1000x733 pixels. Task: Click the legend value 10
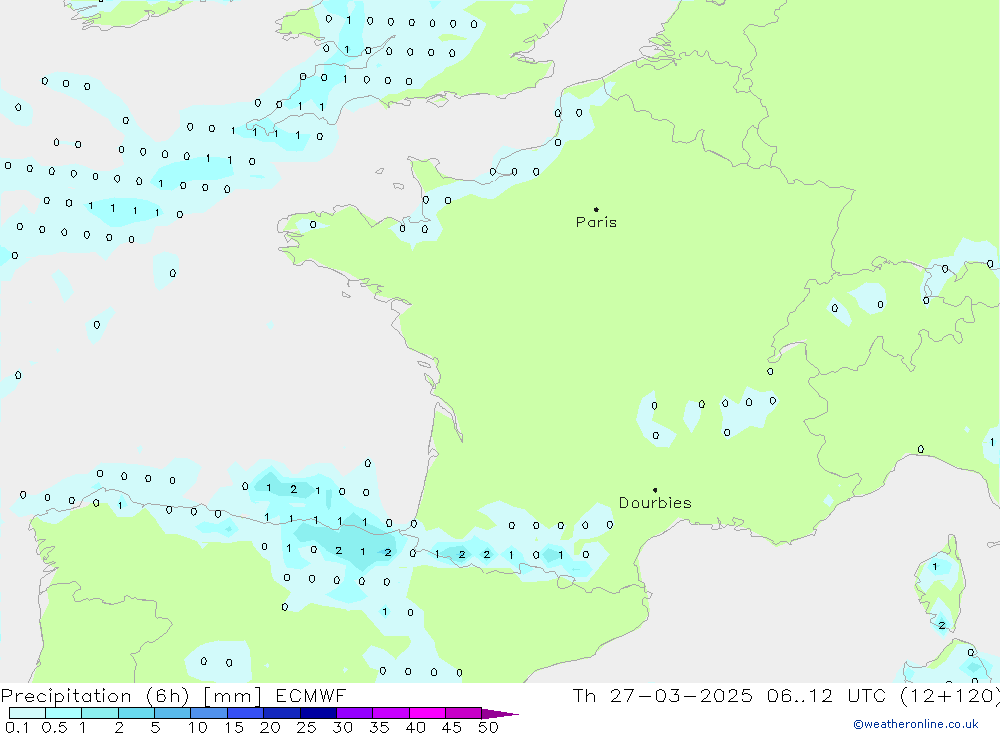(x=197, y=727)
